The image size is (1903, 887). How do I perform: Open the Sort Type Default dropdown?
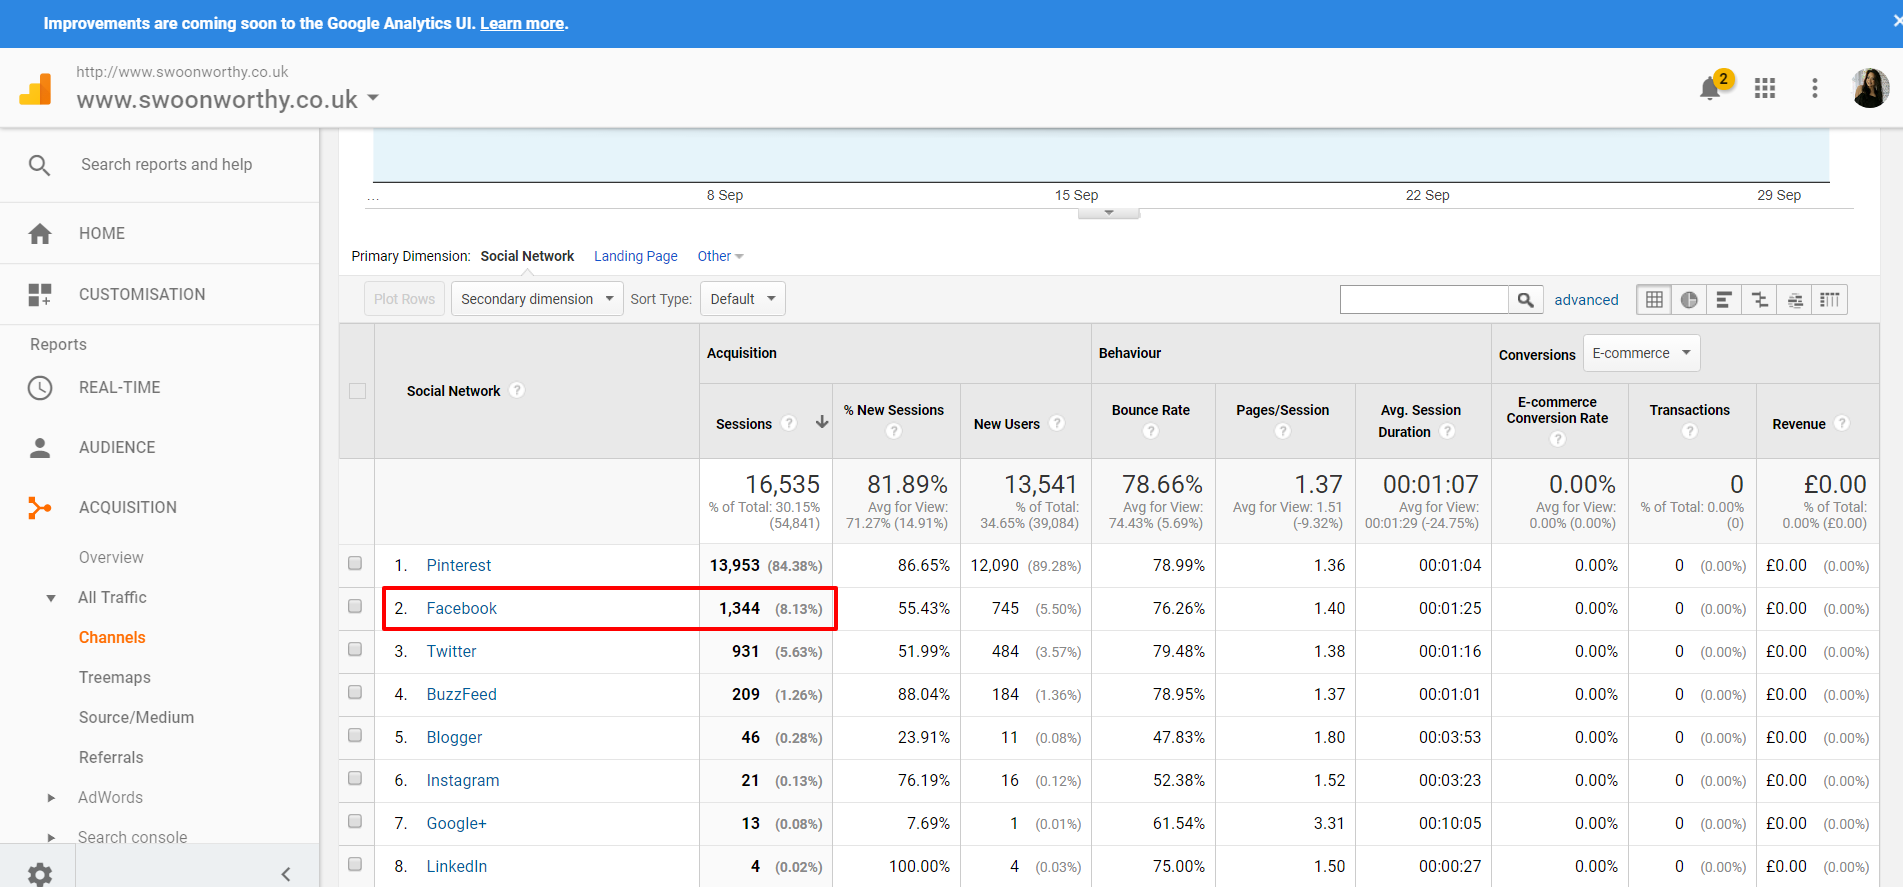pyautogui.click(x=742, y=299)
